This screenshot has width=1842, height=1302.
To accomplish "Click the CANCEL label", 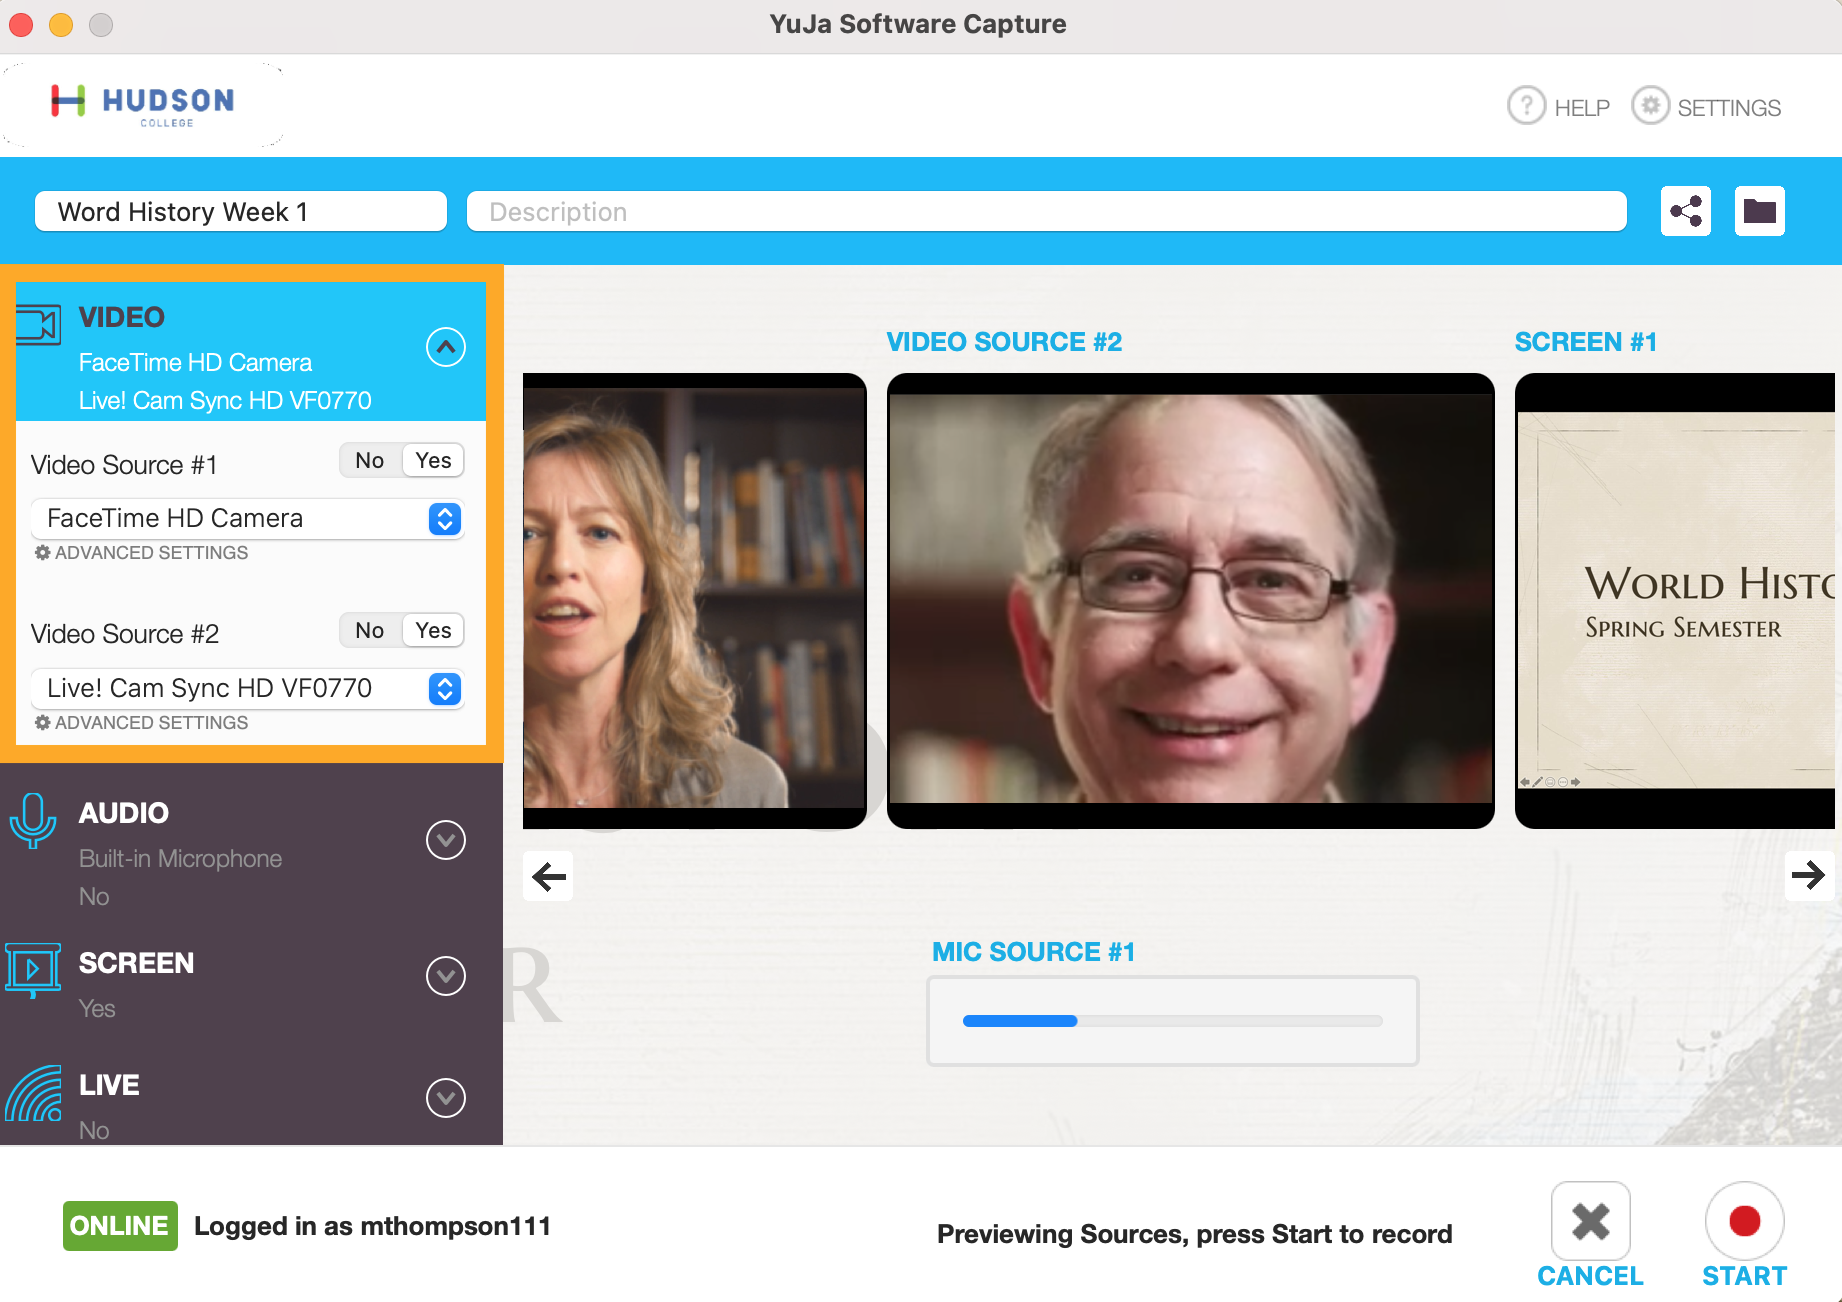I will 1590,1276.
